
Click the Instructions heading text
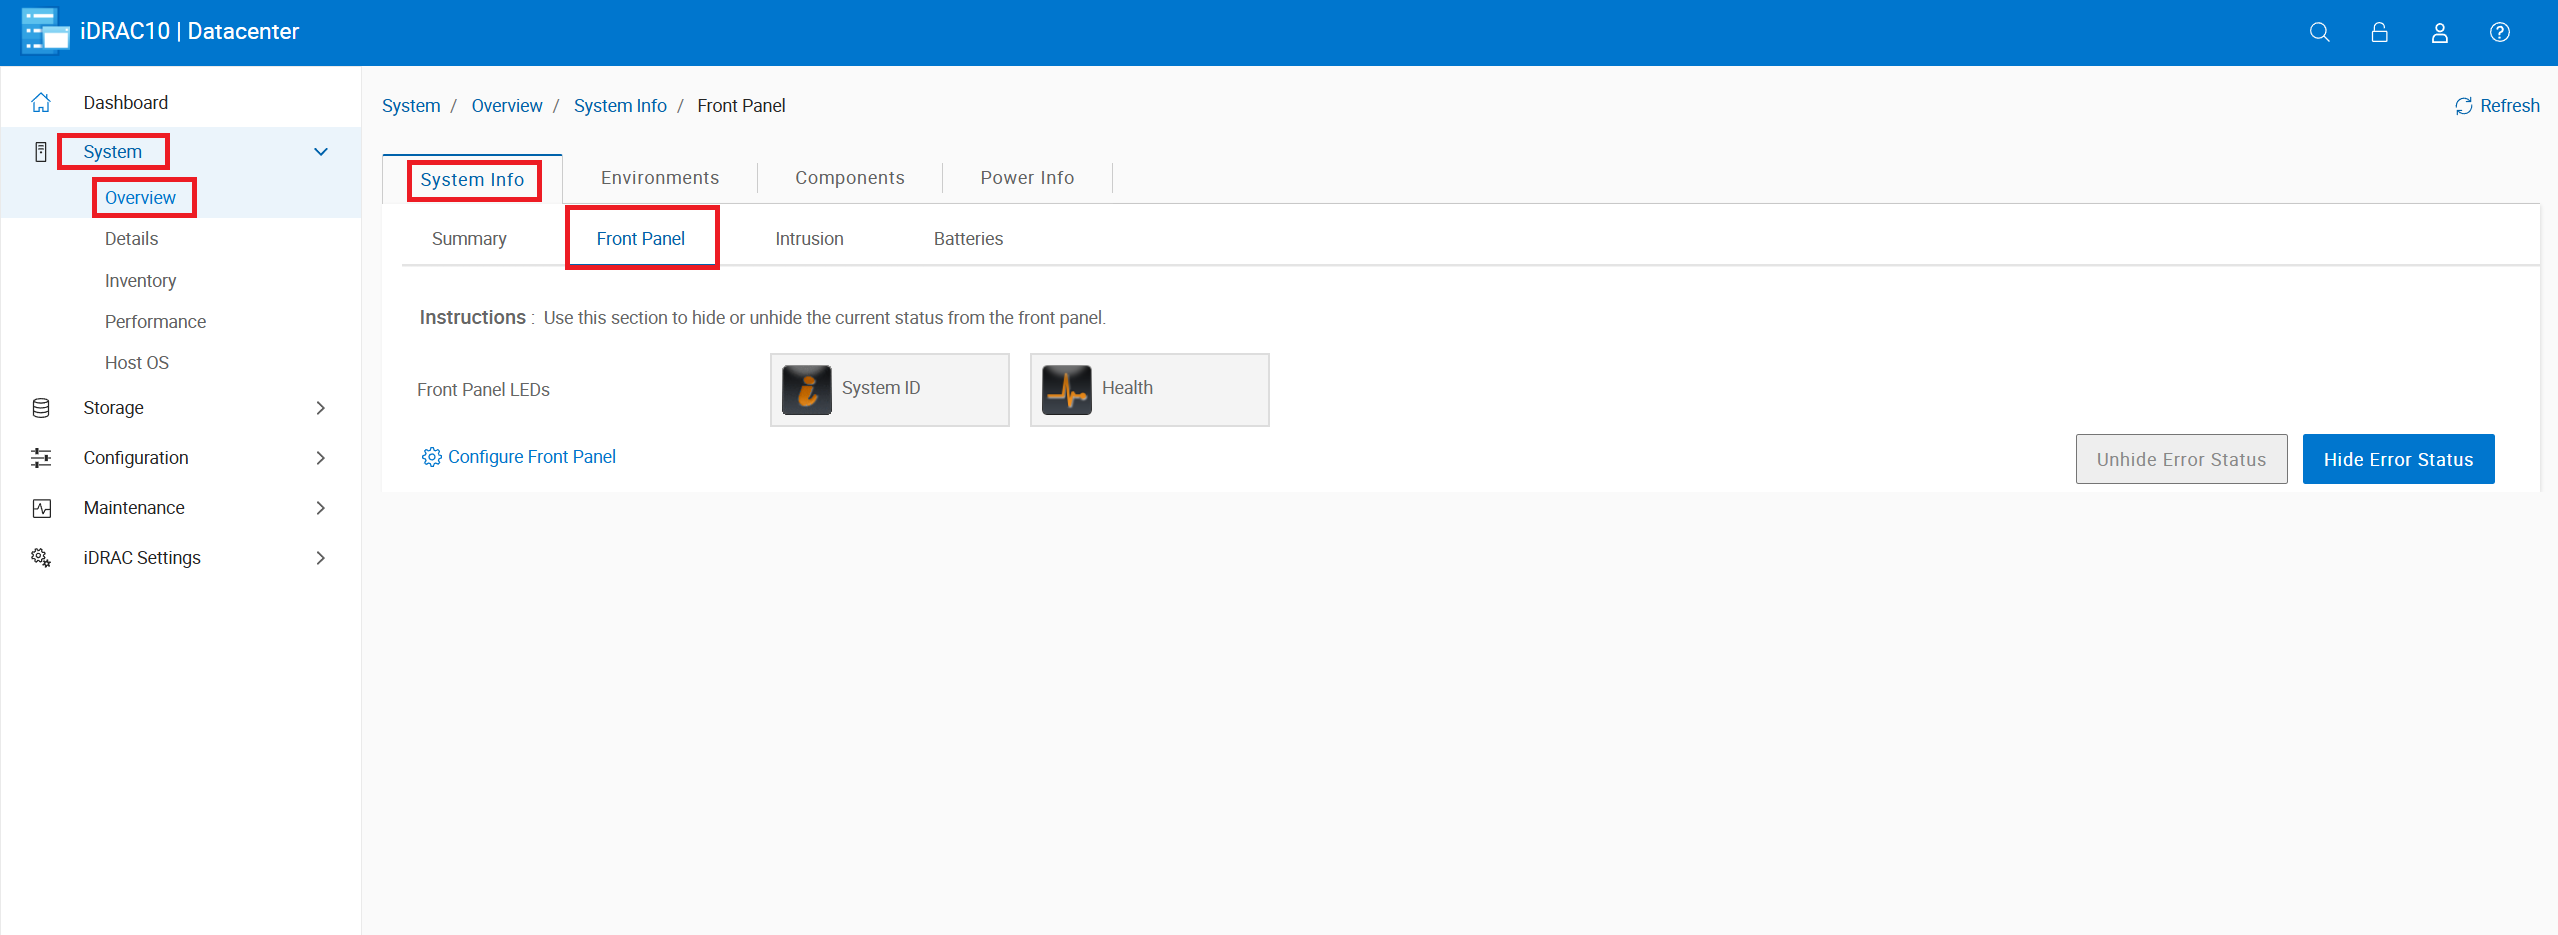click(472, 317)
